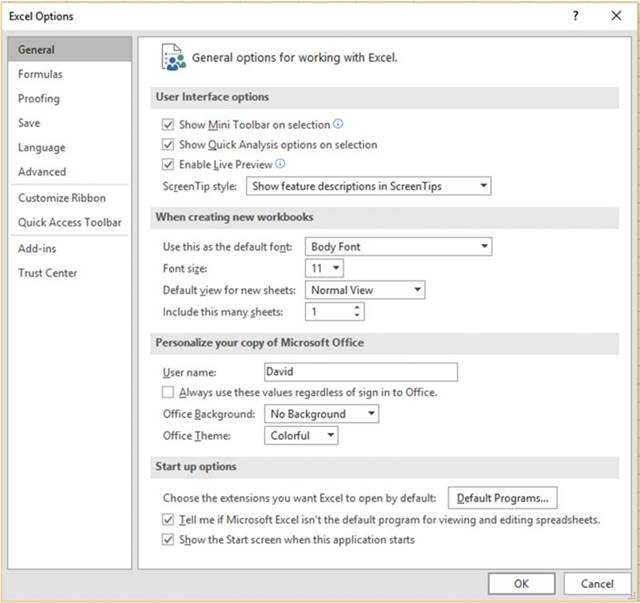Select the Trust Center category
Viewport: 640px width, 603px height.
47,273
